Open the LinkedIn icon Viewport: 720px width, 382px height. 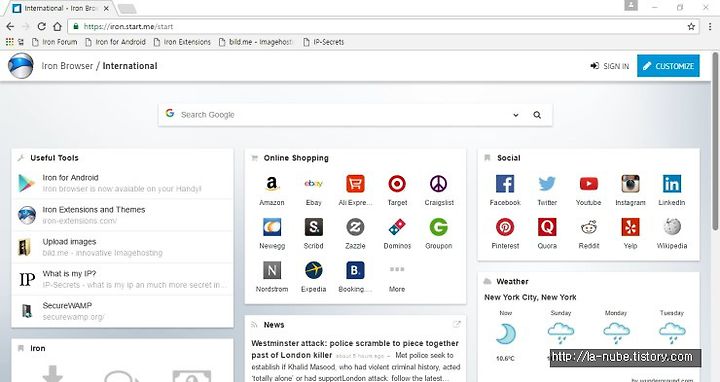coord(672,184)
